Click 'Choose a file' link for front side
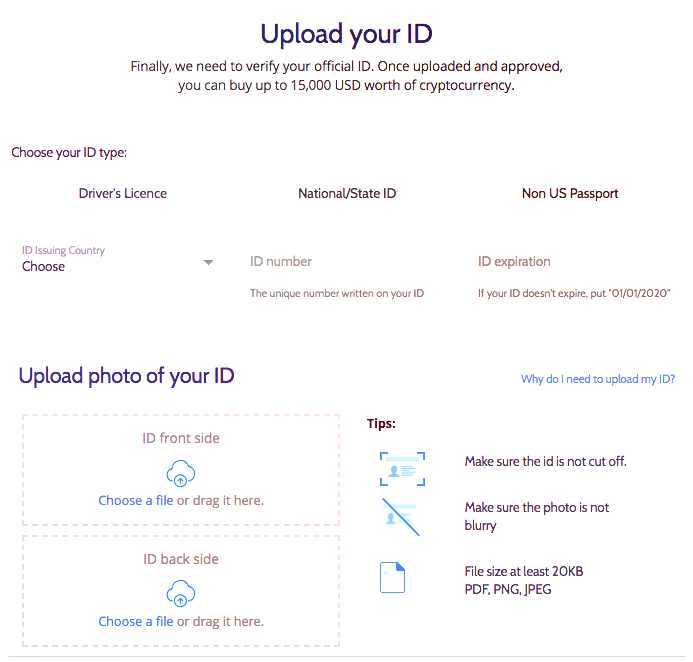Screen dimensions: 693x662 pos(136,500)
